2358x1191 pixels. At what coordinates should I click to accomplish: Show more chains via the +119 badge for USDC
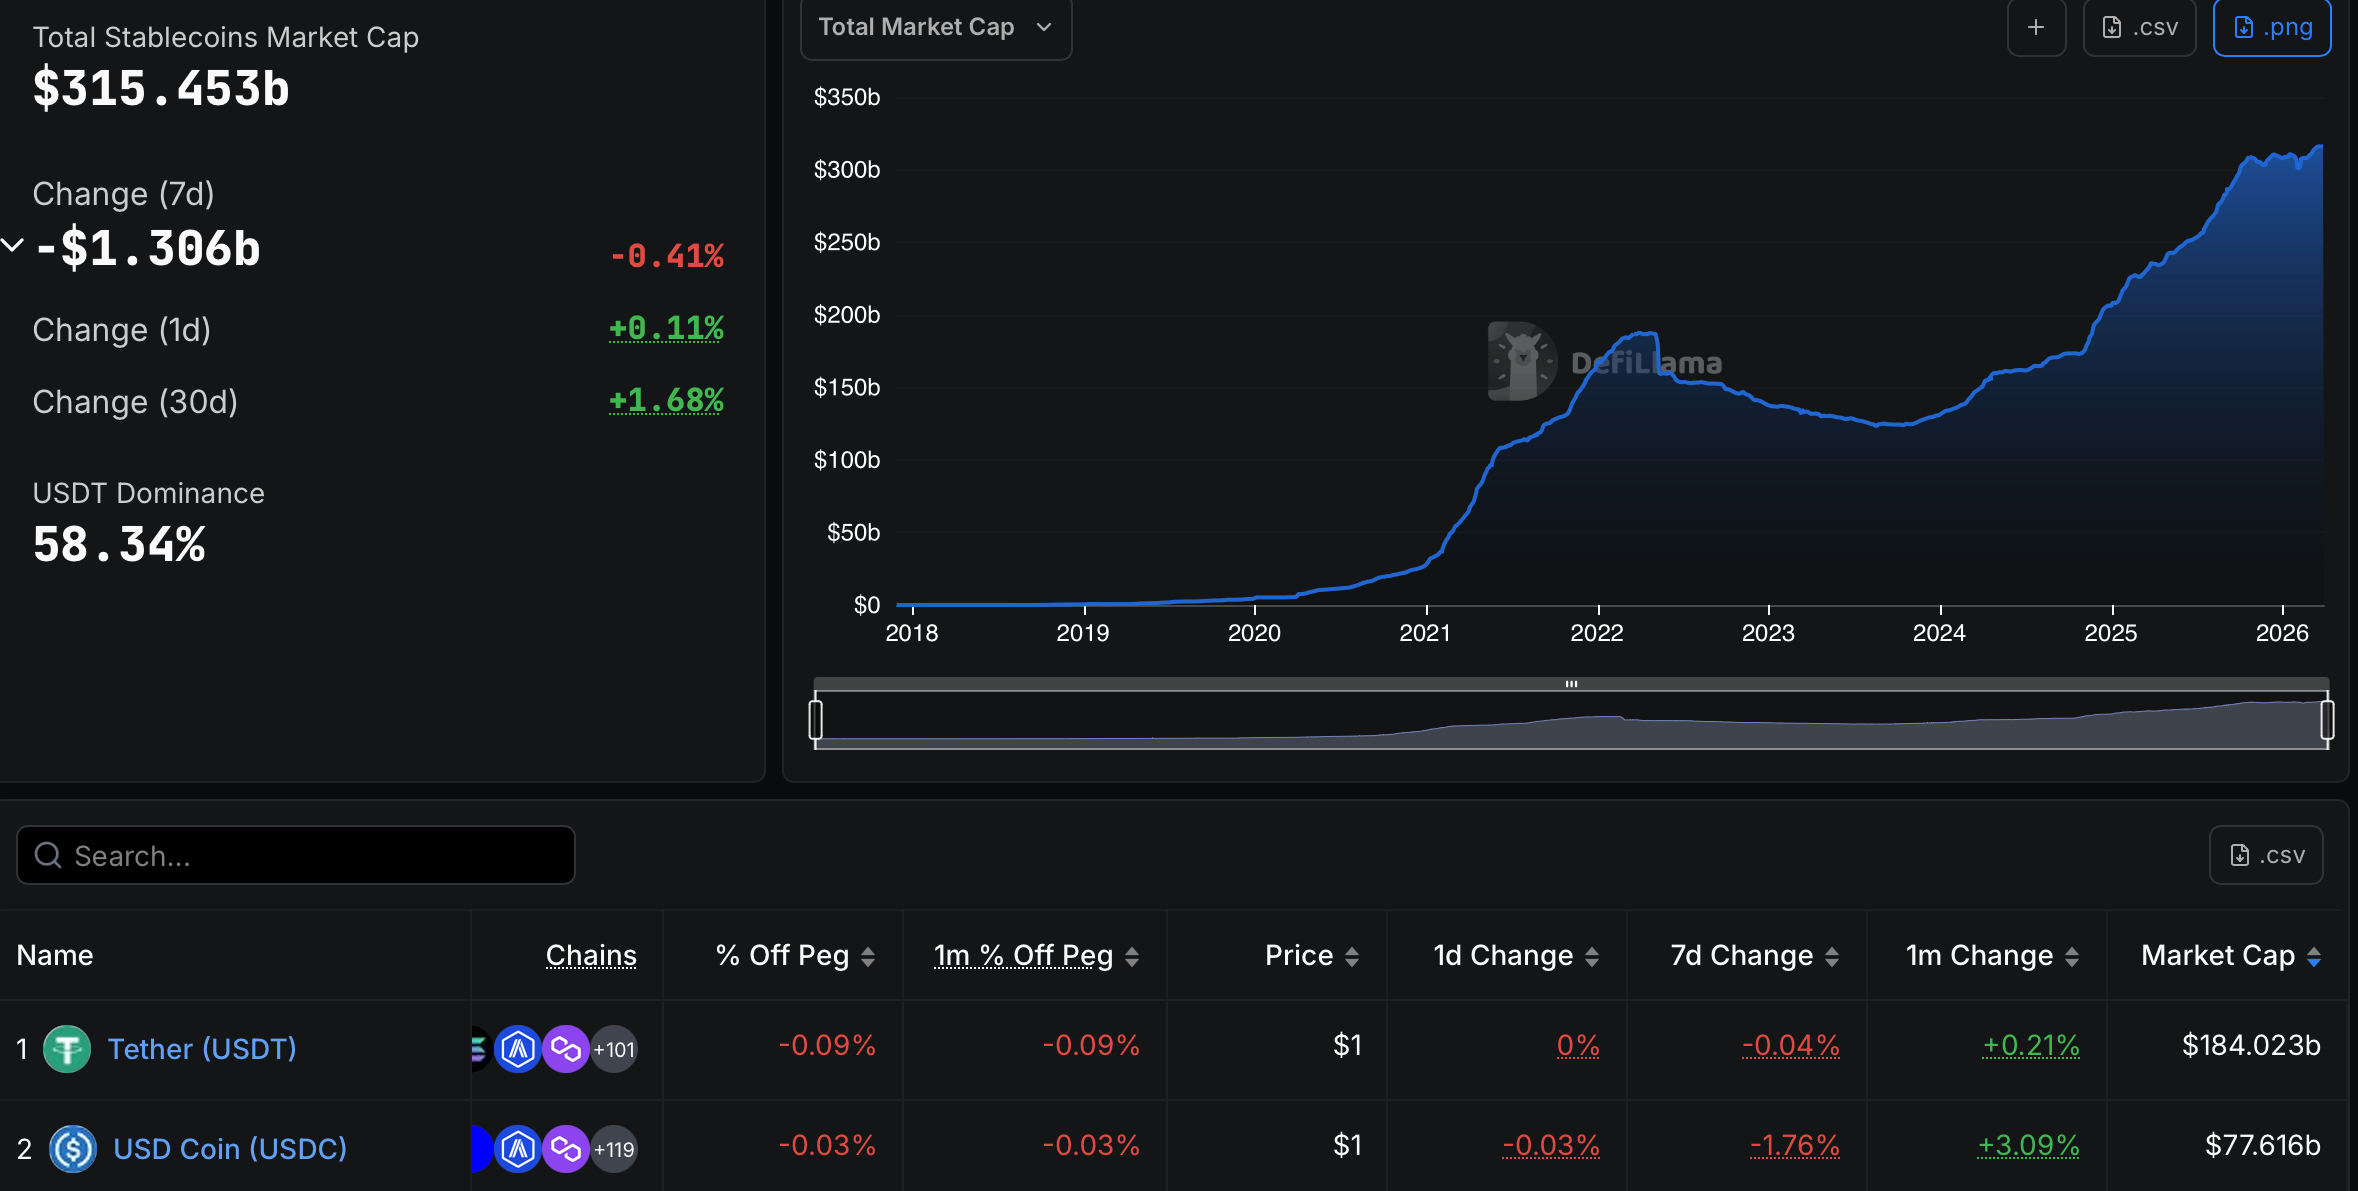coord(613,1148)
